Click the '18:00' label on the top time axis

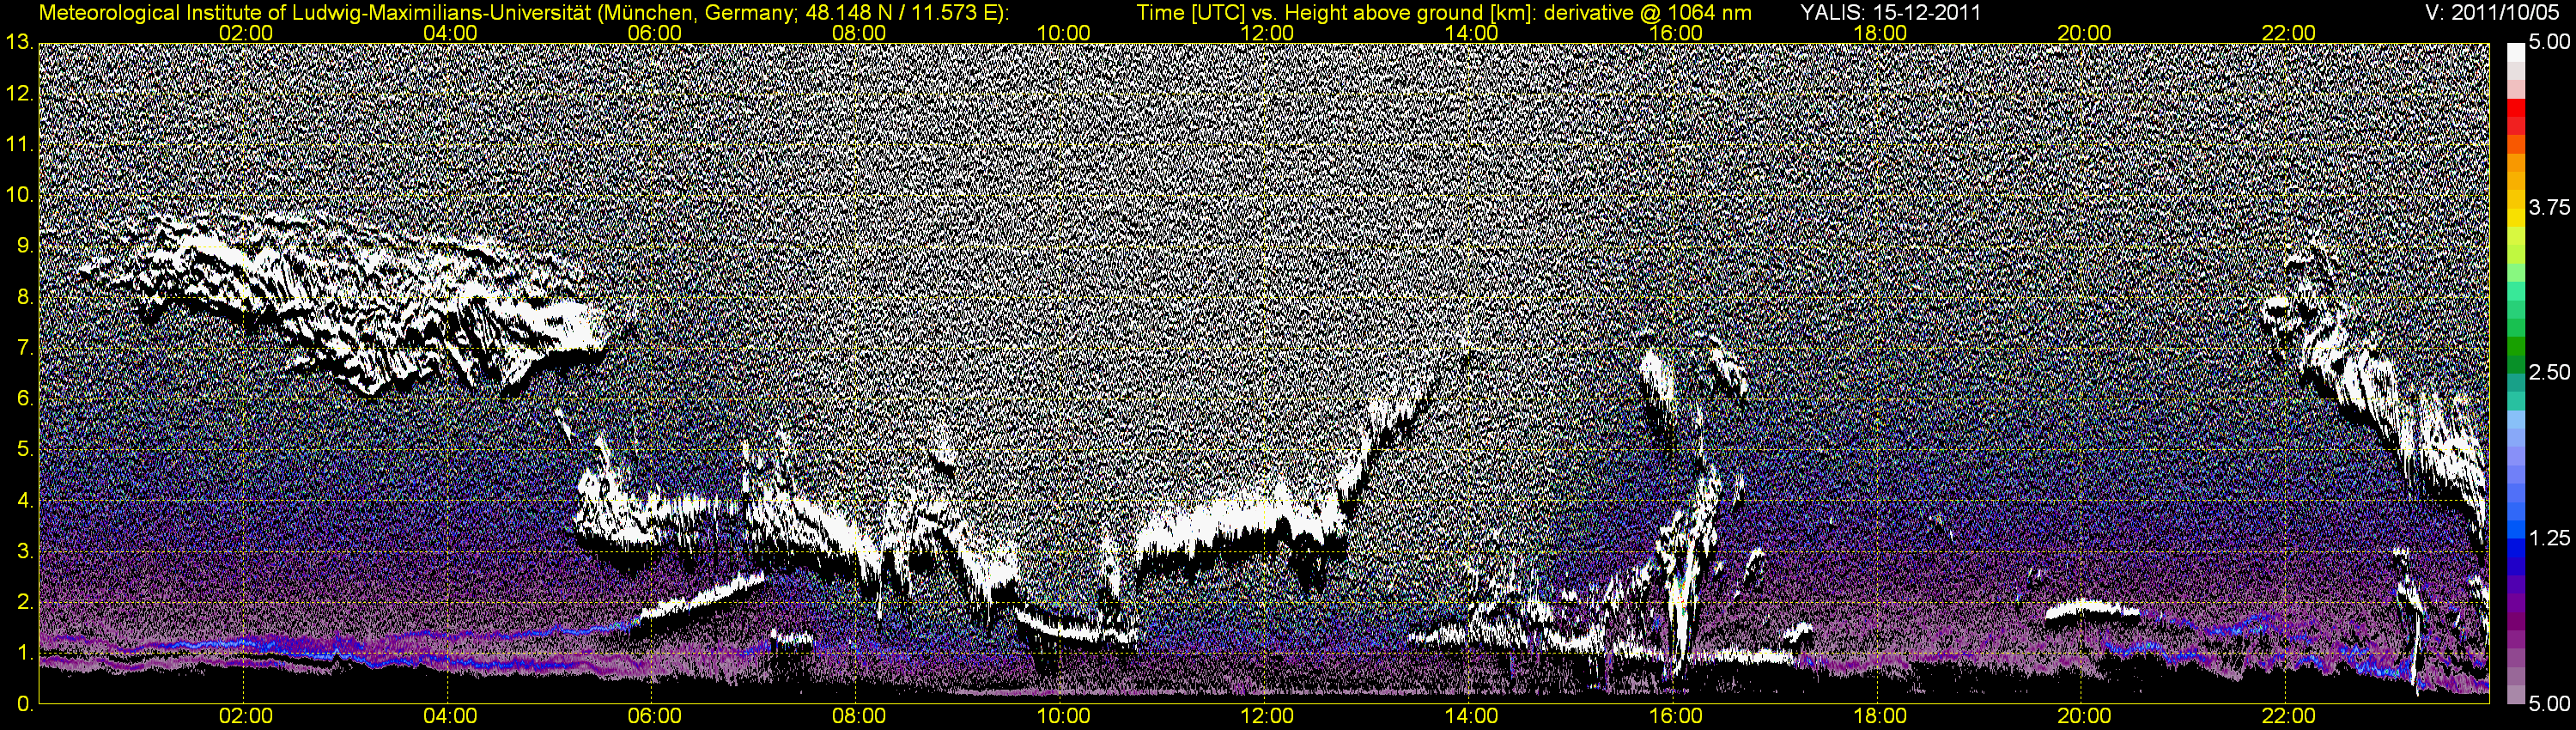click(x=1880, y=33)
